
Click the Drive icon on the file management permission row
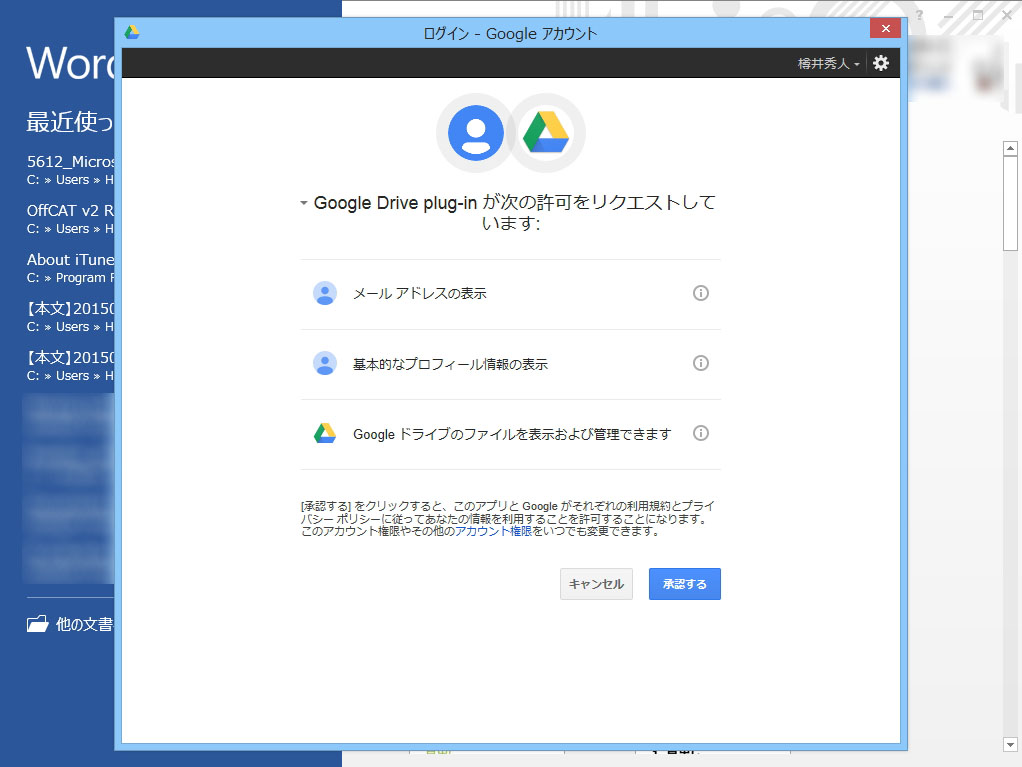click(323, 433)
